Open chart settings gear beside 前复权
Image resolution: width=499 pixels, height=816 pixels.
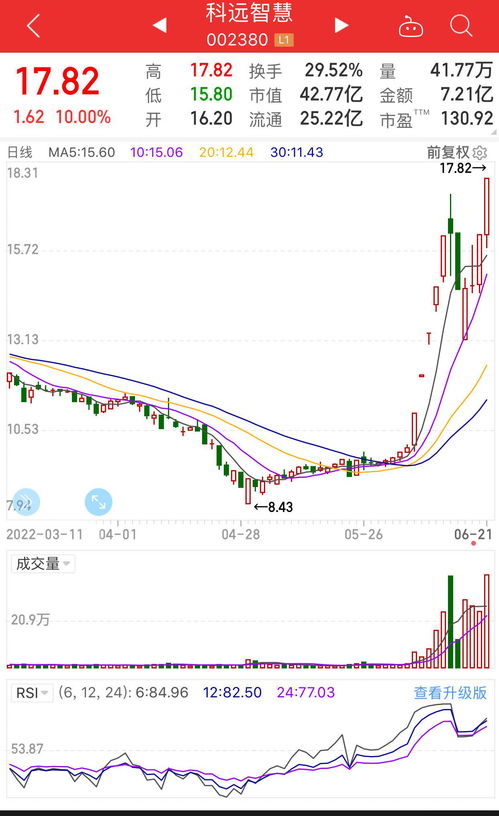(480, 152)
